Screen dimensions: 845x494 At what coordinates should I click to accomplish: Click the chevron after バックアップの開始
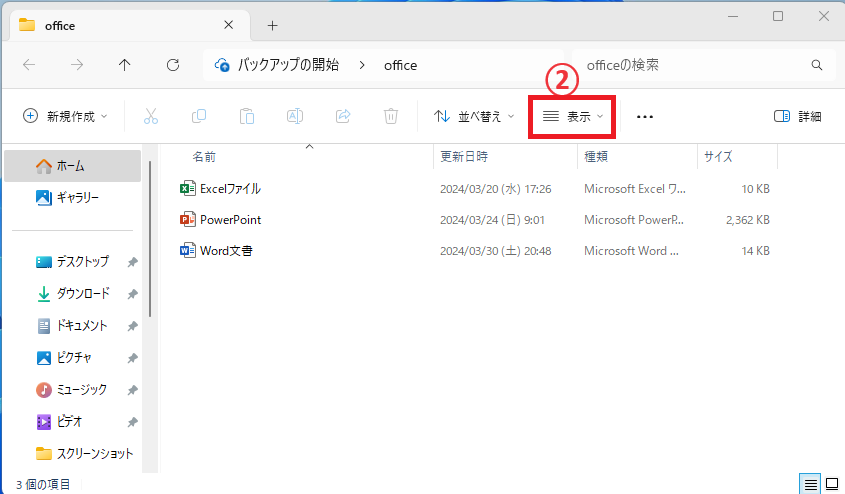click(362, 65)
